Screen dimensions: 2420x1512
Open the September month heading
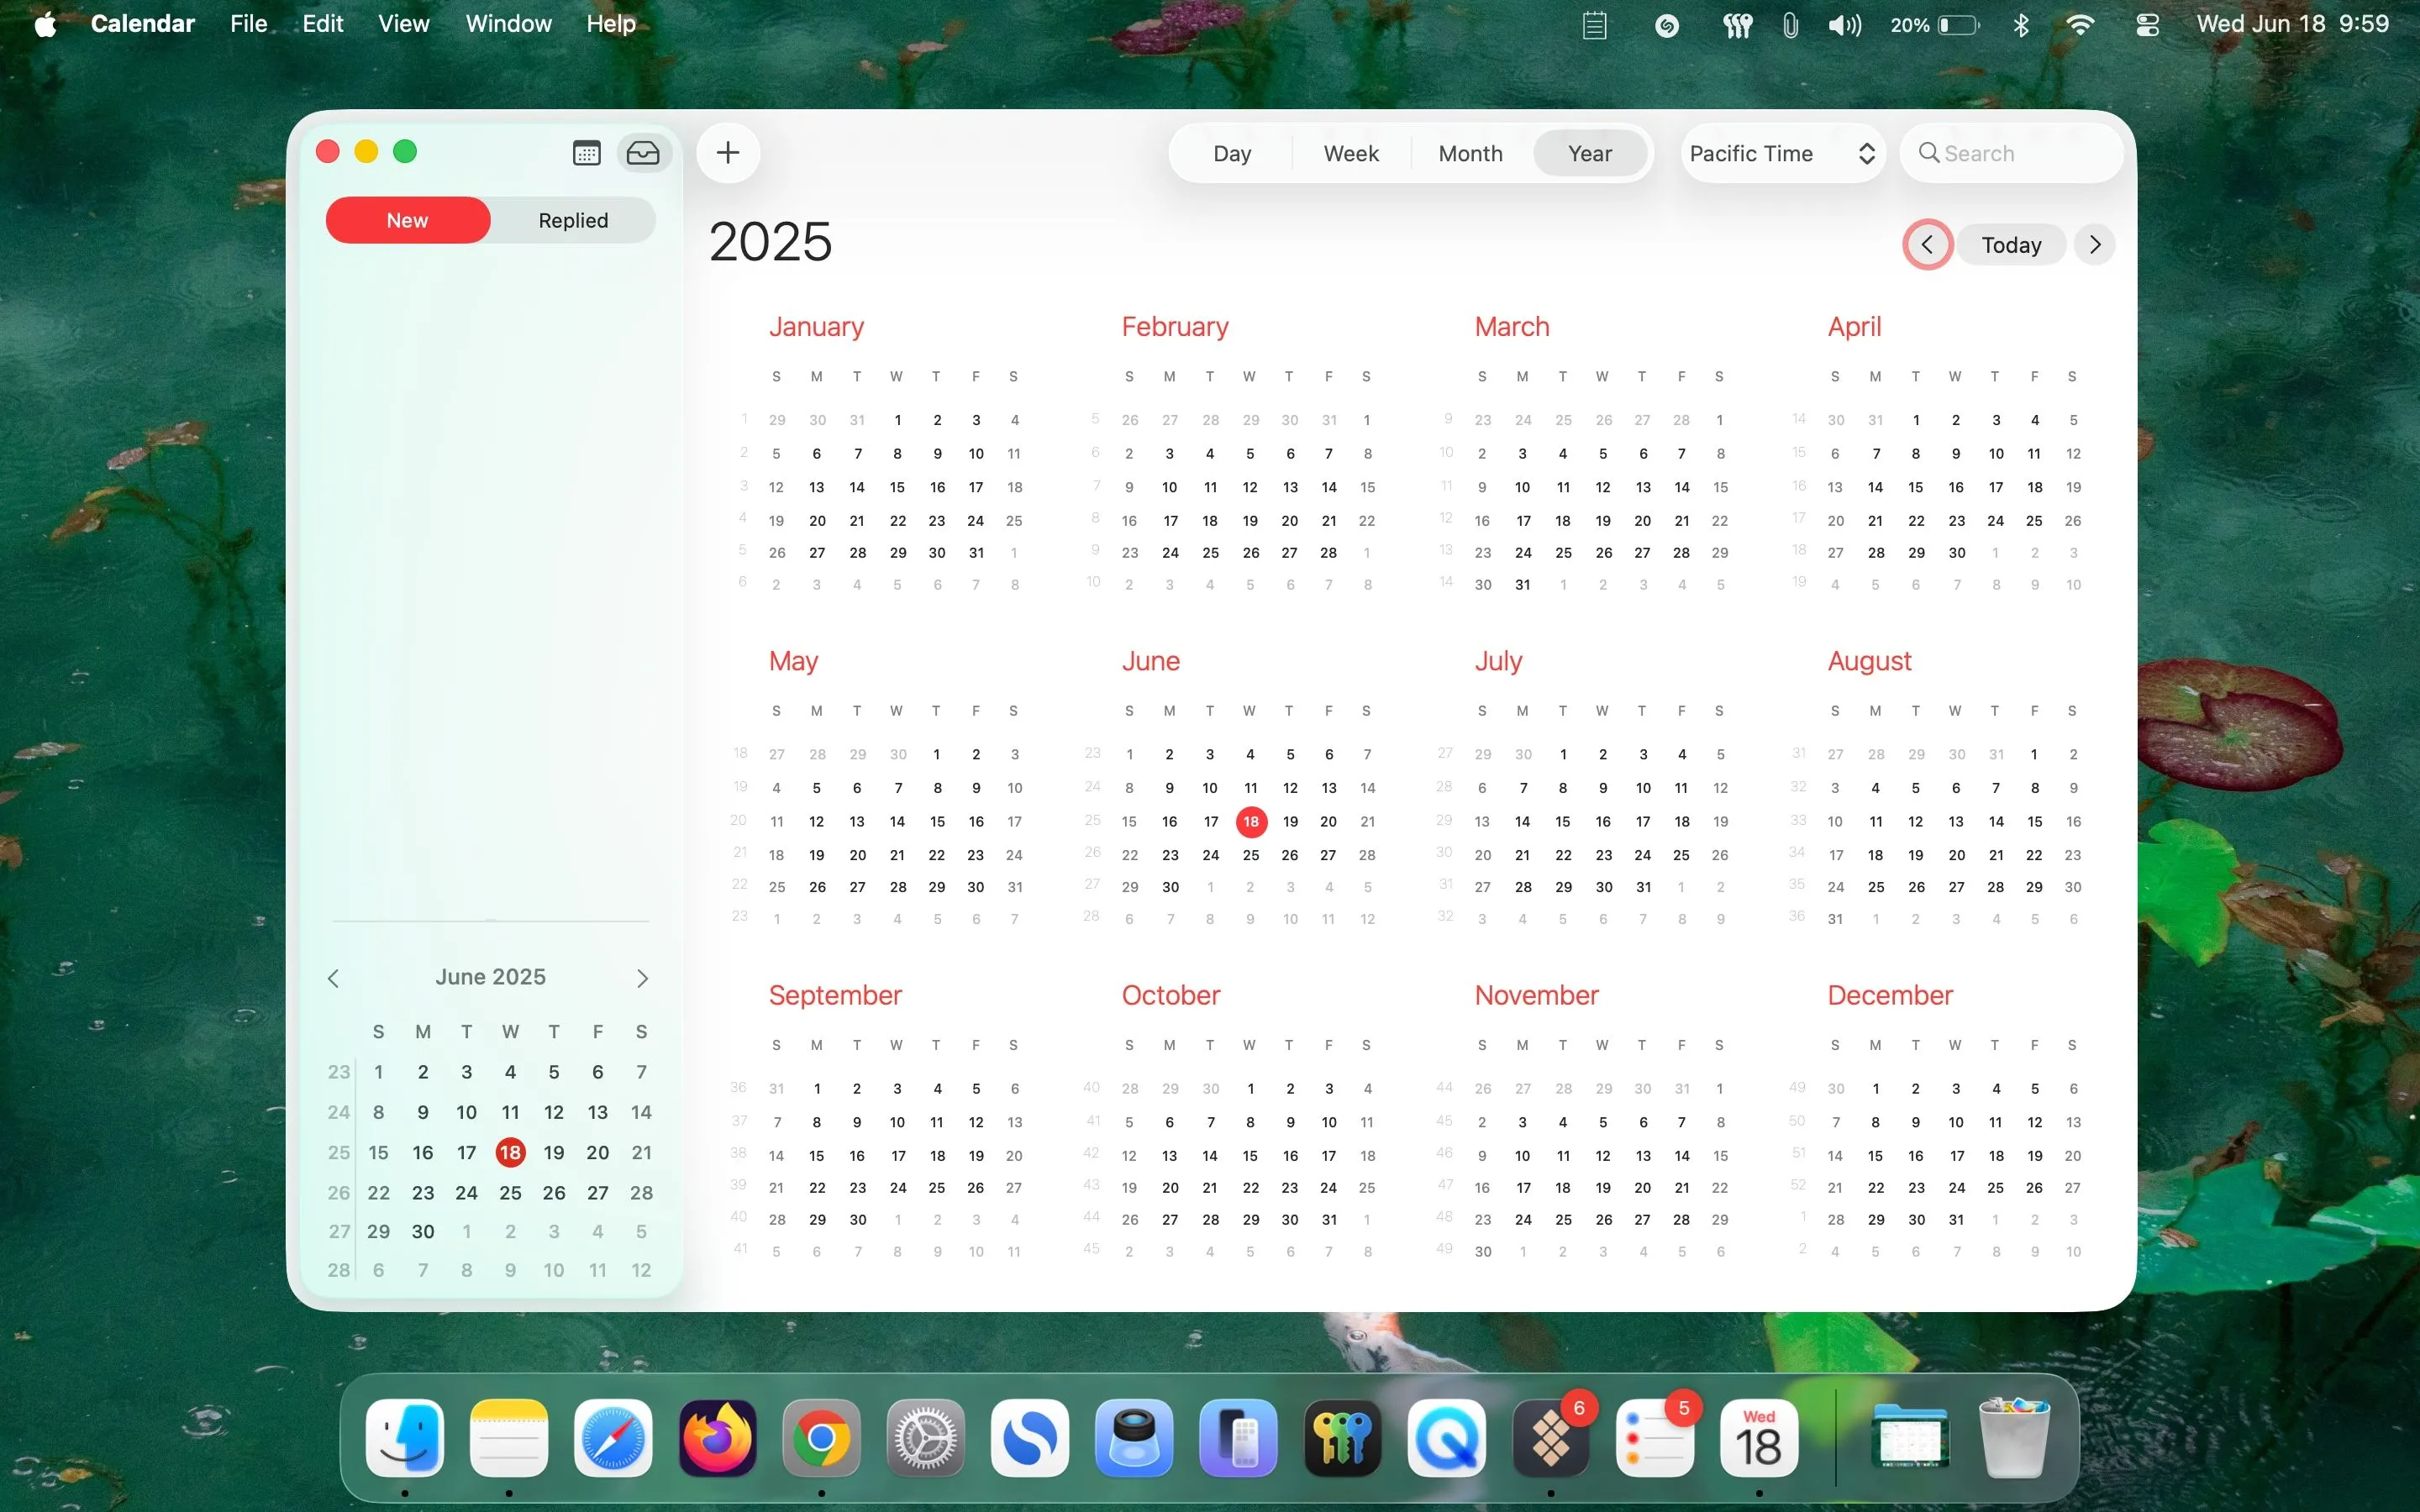pyautogui.click(x=835, y=995)
